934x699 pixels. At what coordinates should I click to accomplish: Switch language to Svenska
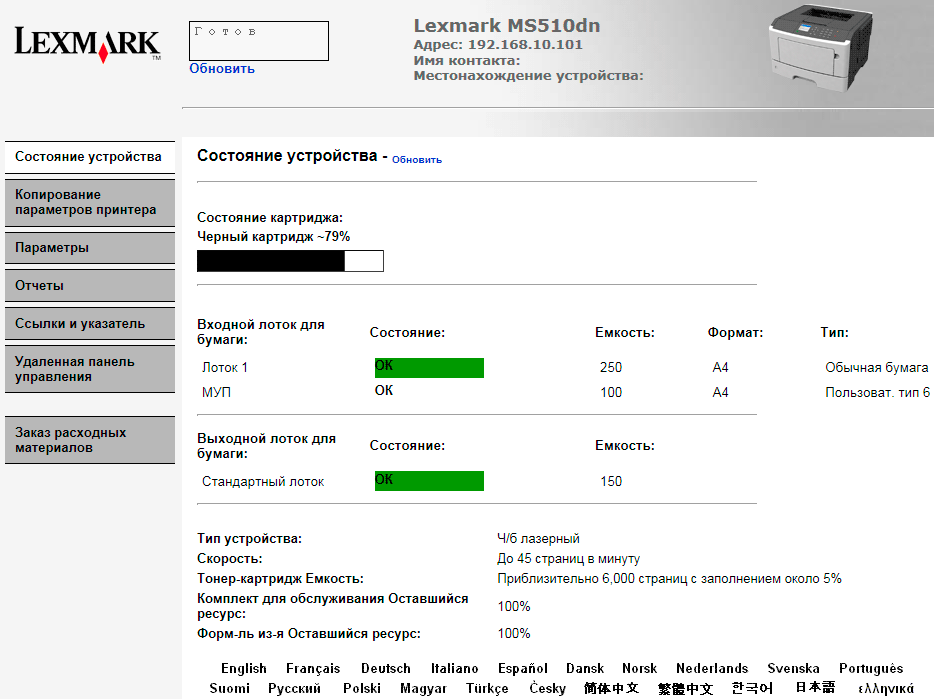point(793,669)
